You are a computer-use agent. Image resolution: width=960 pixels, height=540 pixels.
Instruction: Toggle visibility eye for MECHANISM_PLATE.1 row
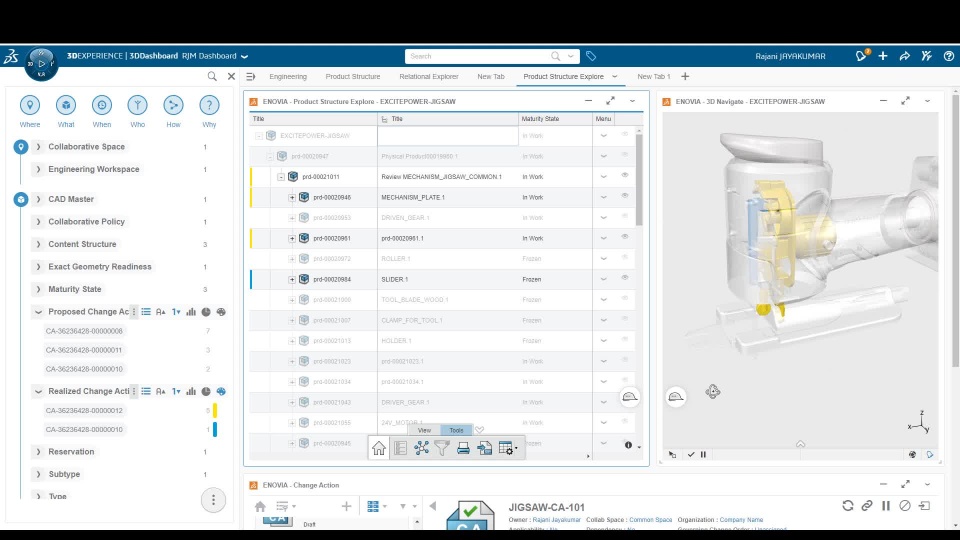624,196
